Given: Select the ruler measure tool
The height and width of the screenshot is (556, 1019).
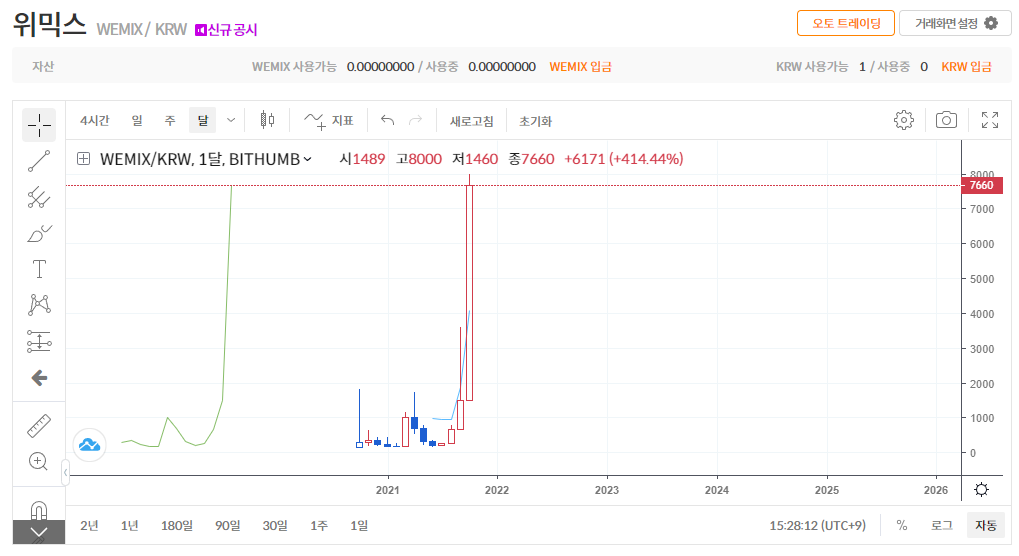Looking at the screenshot, I should tap(39, 426).
